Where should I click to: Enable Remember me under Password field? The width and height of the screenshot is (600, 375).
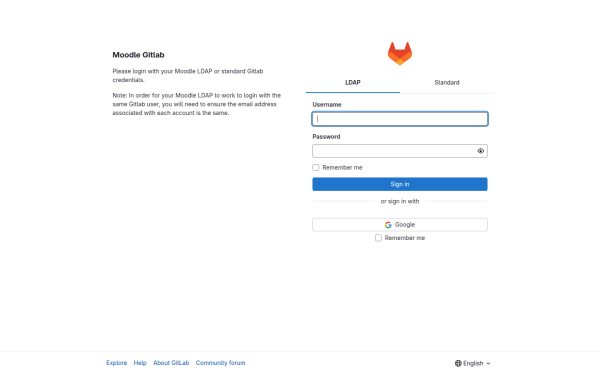[x=316, y=168]
